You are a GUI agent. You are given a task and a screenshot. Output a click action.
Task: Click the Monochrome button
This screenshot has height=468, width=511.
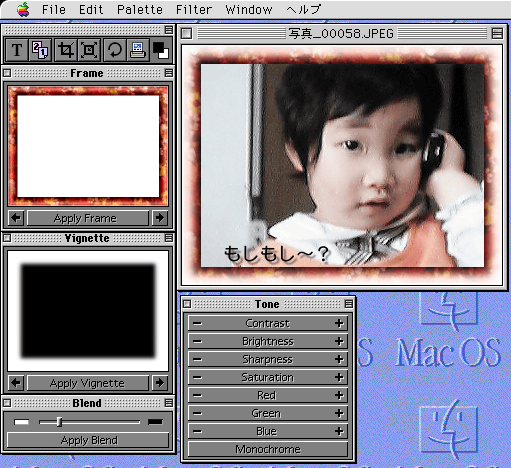pyautogui.click(x=268, y=449)
